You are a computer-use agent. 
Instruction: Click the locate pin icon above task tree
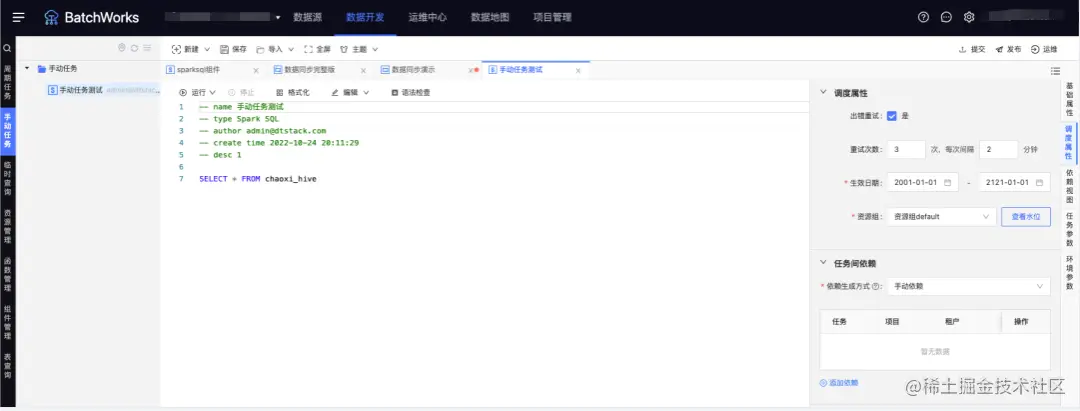pyautogui.click(x=122, y=48)
